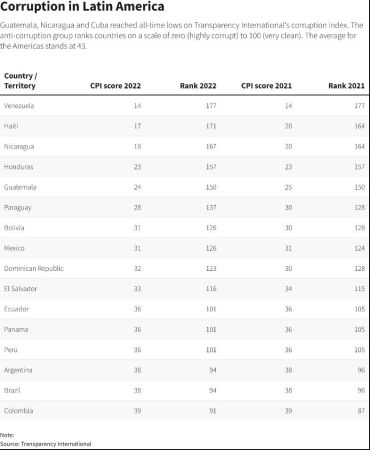This screenshot has width=370, height=450.
Task: Click the Corruption in Latin America title
Action: (82, 6)
